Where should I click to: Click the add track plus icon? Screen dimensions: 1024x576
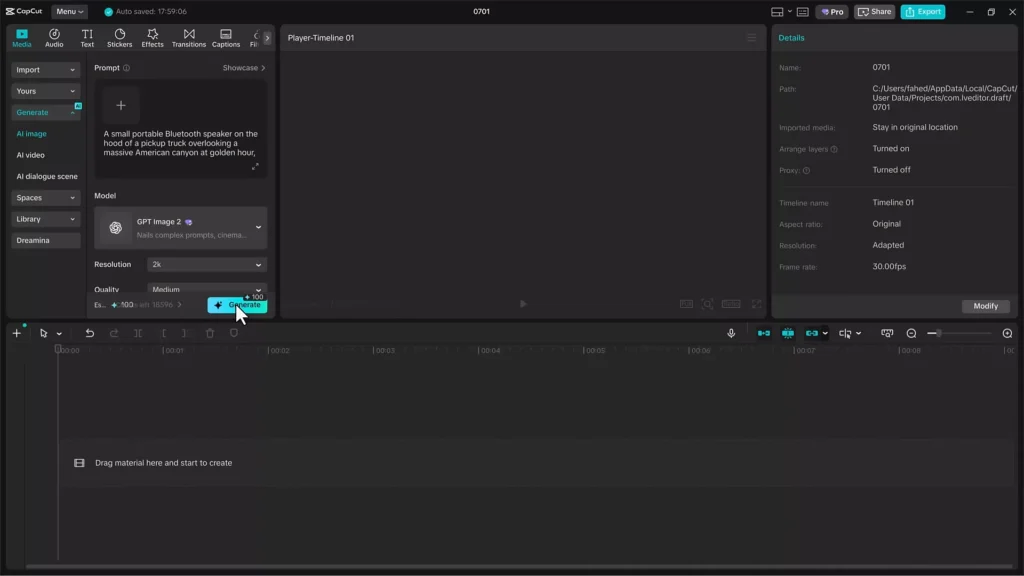point(17,333)
